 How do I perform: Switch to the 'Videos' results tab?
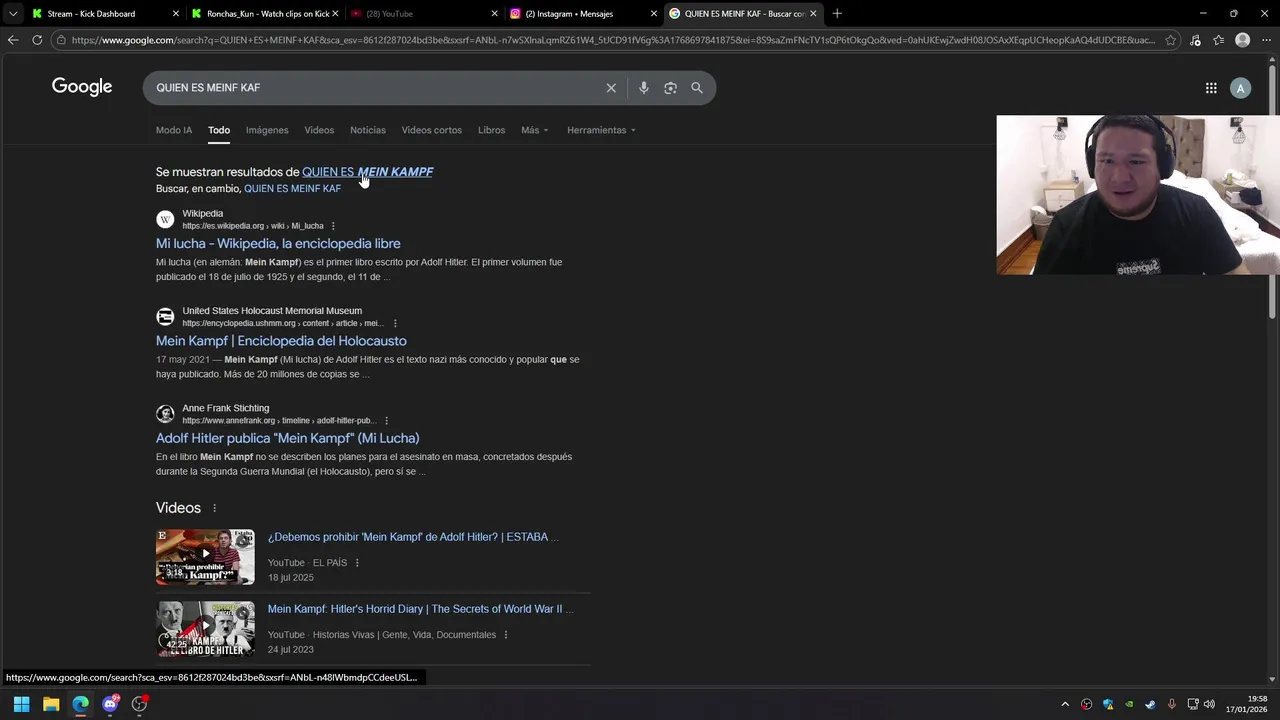319,130
